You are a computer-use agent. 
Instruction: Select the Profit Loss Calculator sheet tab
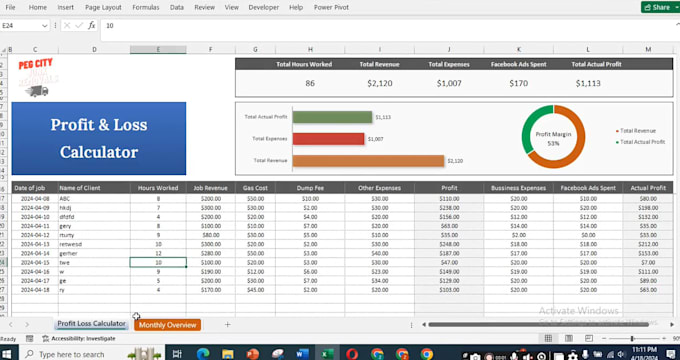tap(92, 324)
